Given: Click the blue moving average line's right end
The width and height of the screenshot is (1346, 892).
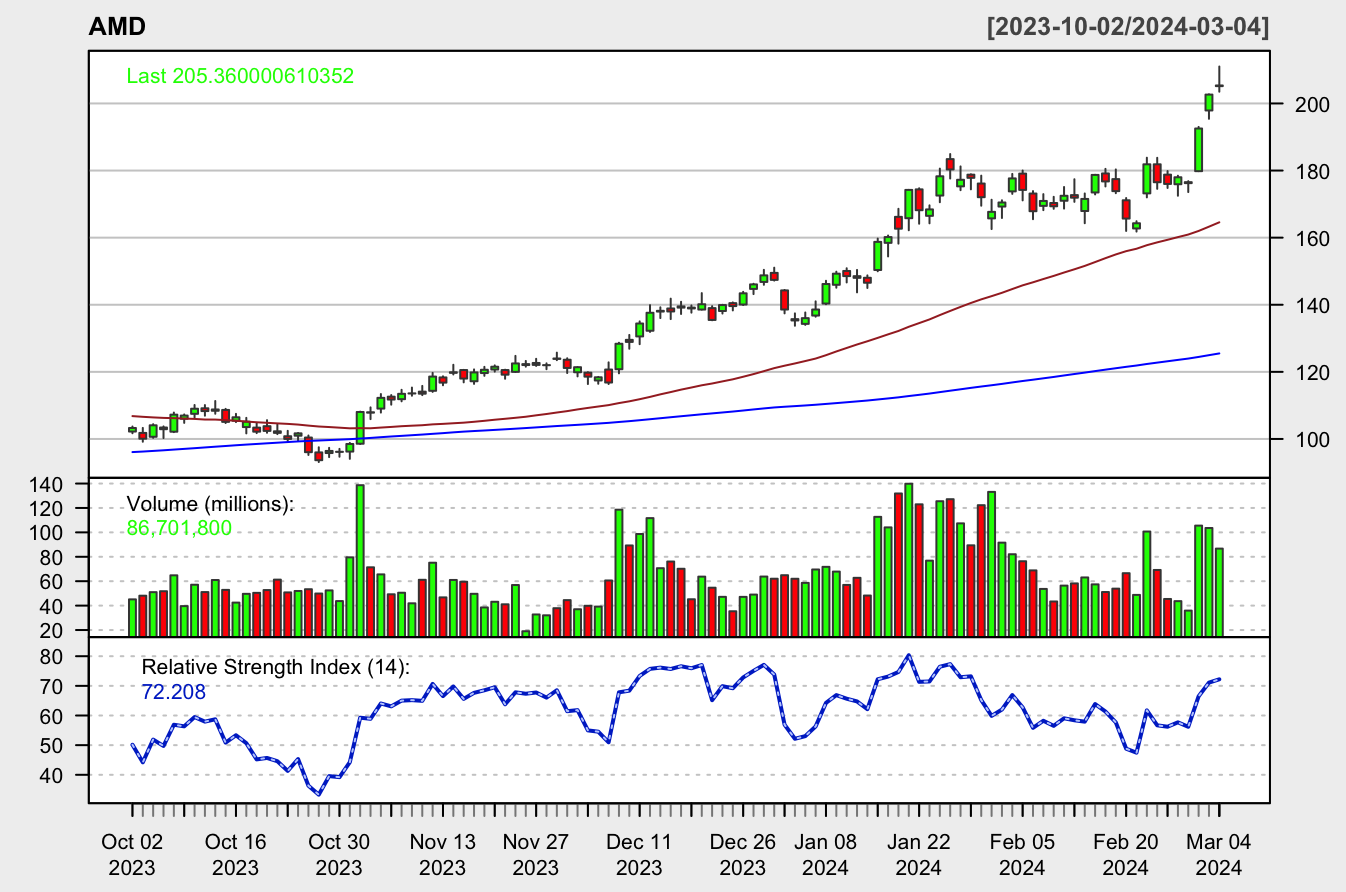Looking at the screenshot, I should (x=1218, y=353).
